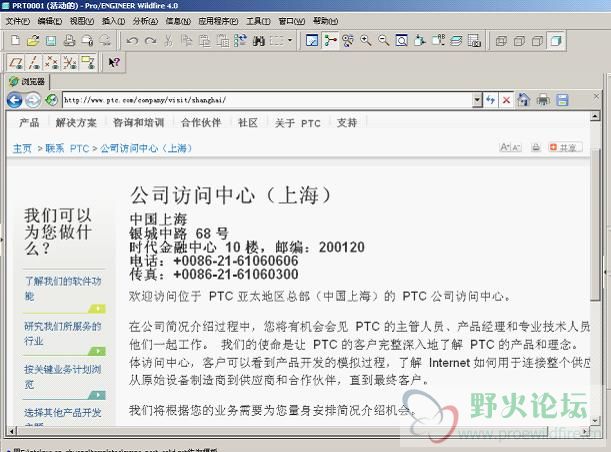Switch to Shading display style

point(556,41)
